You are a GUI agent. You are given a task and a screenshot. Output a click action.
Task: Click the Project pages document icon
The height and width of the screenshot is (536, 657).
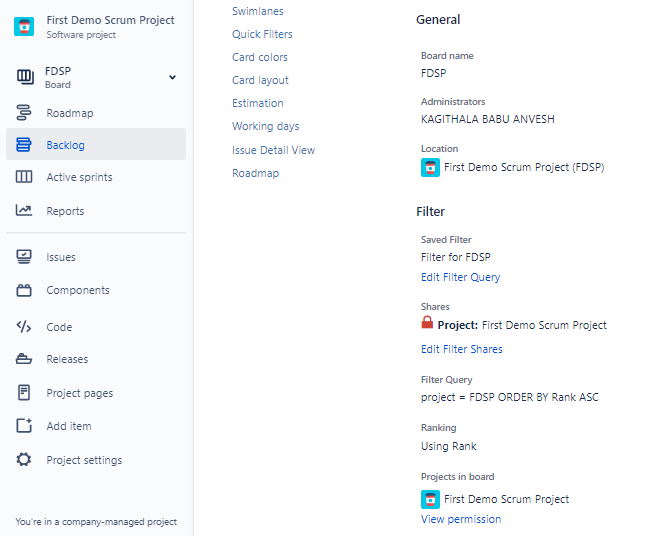pyautogui.click(x=24, y=393)
